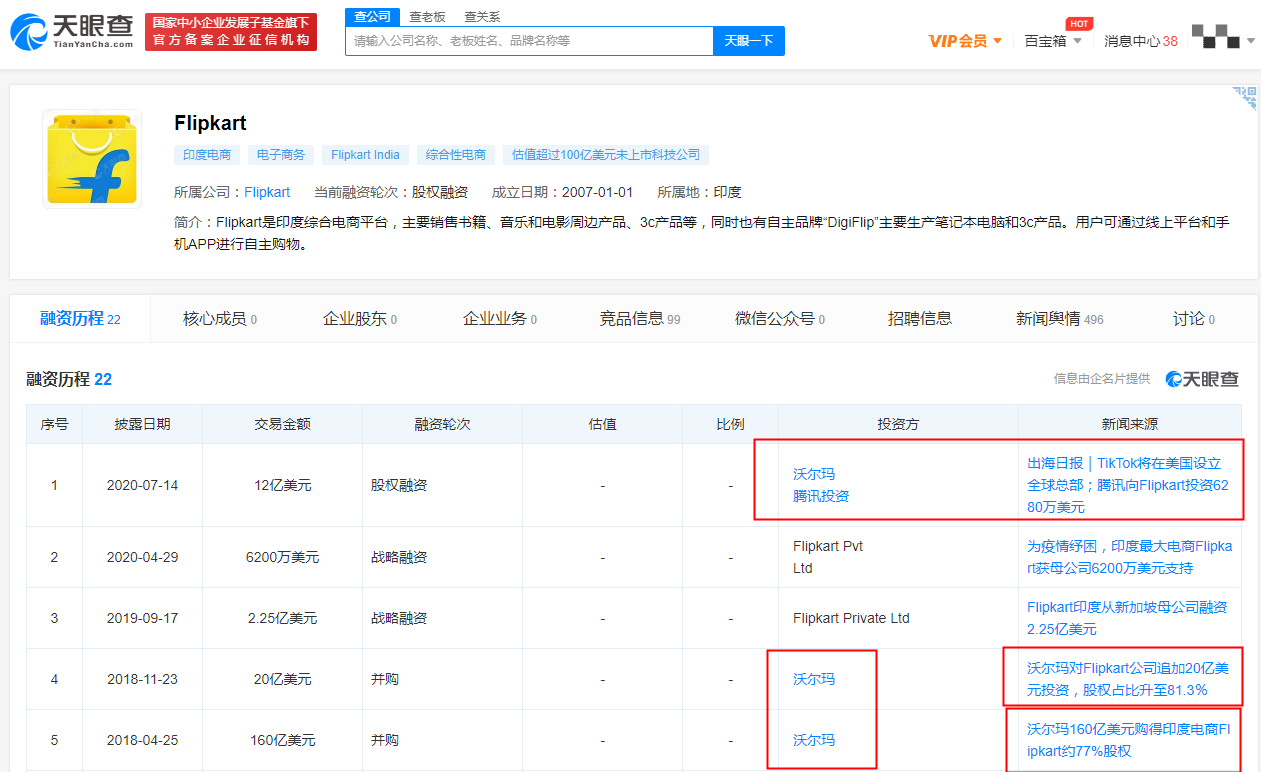The width and height of the screenshot is (1261, 772).
Task: Click the 12亿美元 transaction amount cell
Action: (283, 485)
